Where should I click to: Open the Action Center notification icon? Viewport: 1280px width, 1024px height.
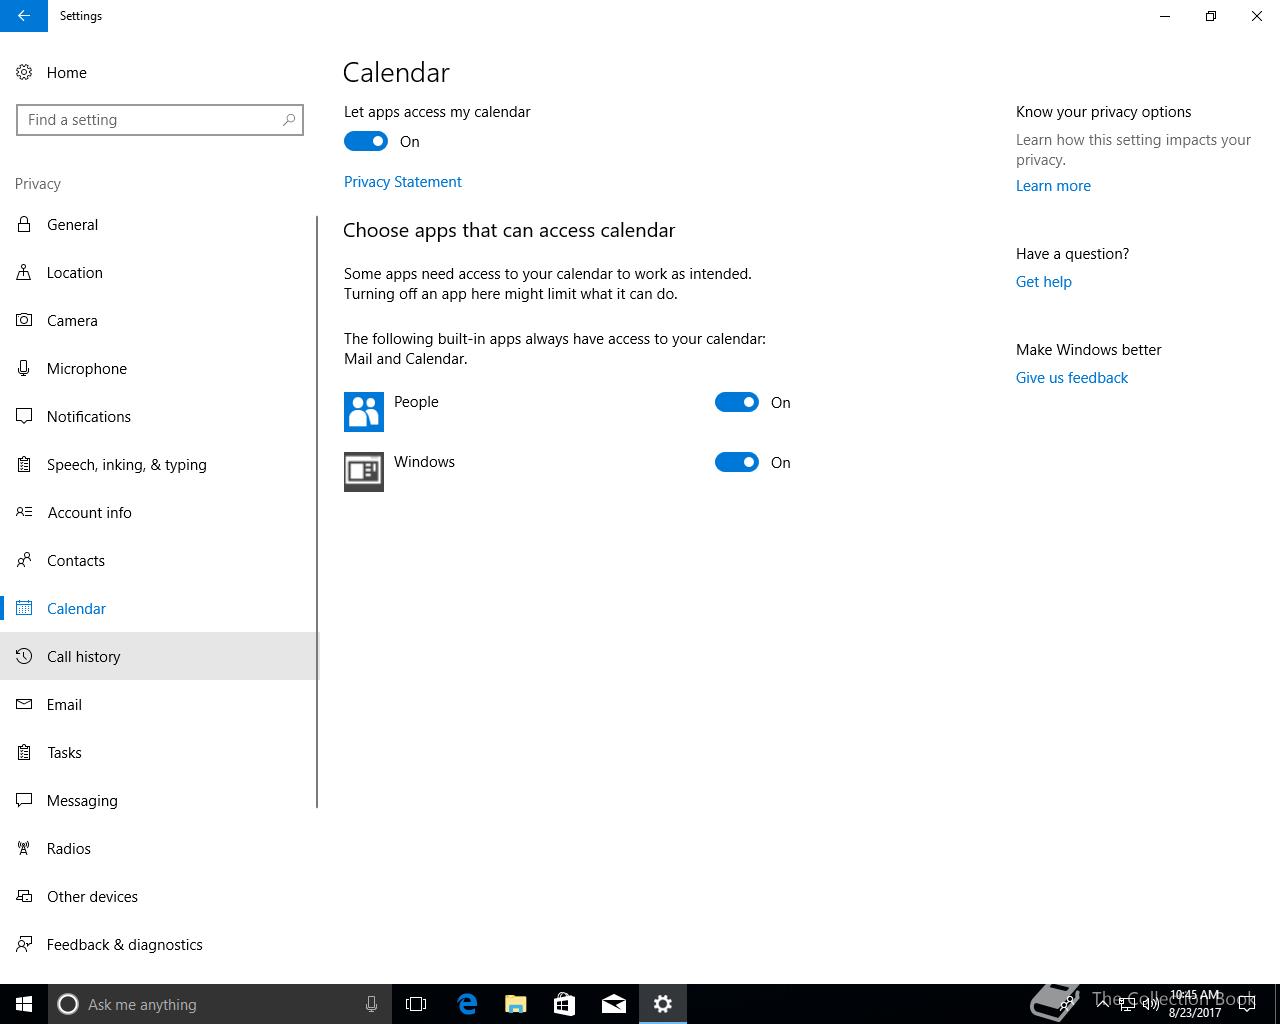coord(1247,1004)
